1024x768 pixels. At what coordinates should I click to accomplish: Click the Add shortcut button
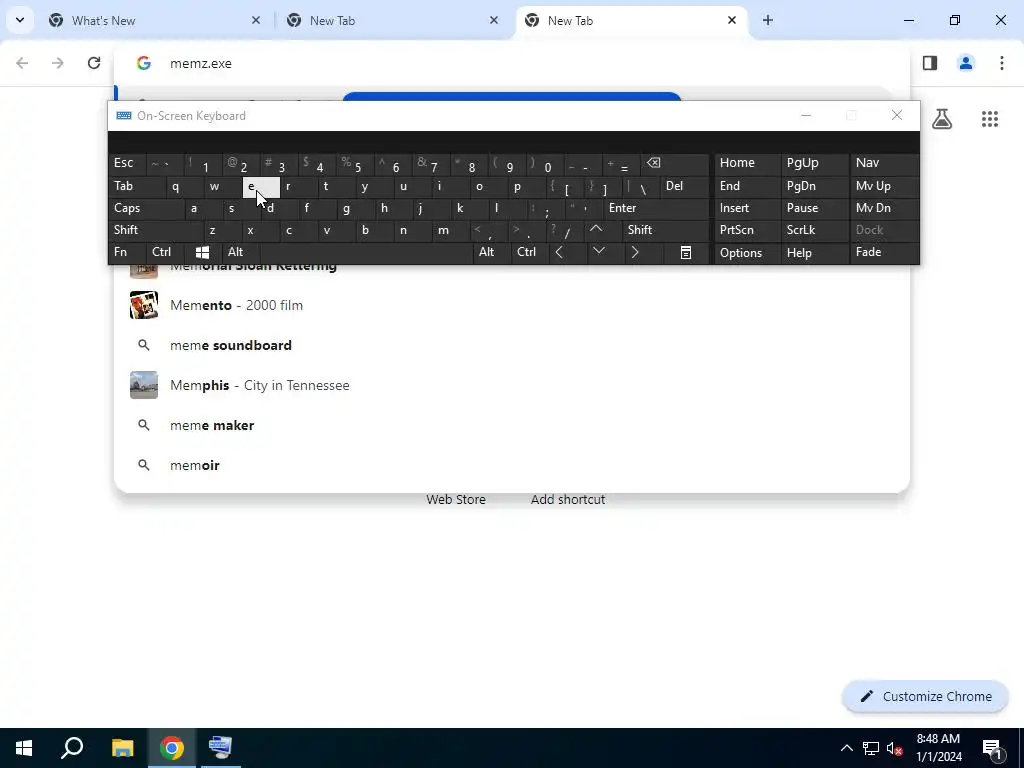(568, 499)
